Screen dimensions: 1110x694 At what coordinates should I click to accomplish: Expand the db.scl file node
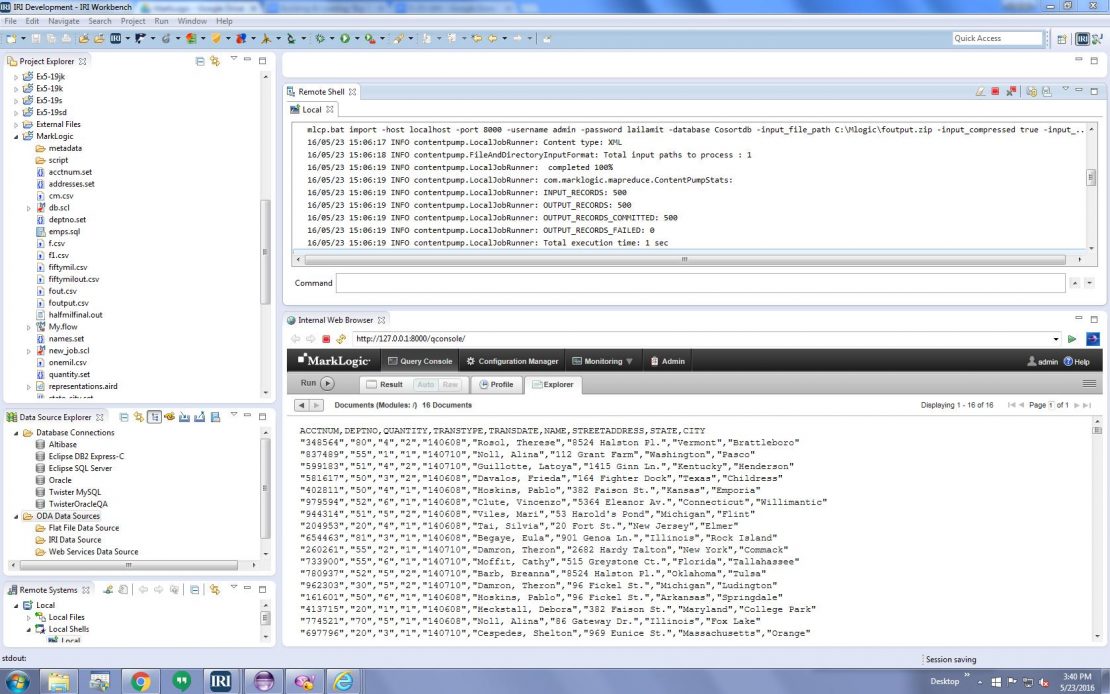[x=29, y=208]
